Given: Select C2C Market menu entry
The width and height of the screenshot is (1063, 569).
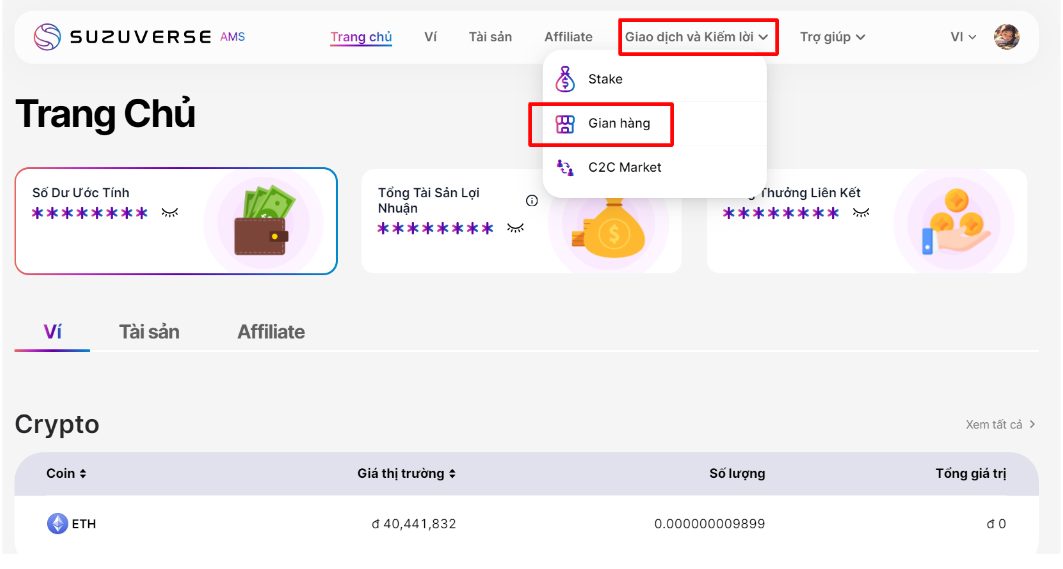Looking at the screenshot, I should click(624, 168).
